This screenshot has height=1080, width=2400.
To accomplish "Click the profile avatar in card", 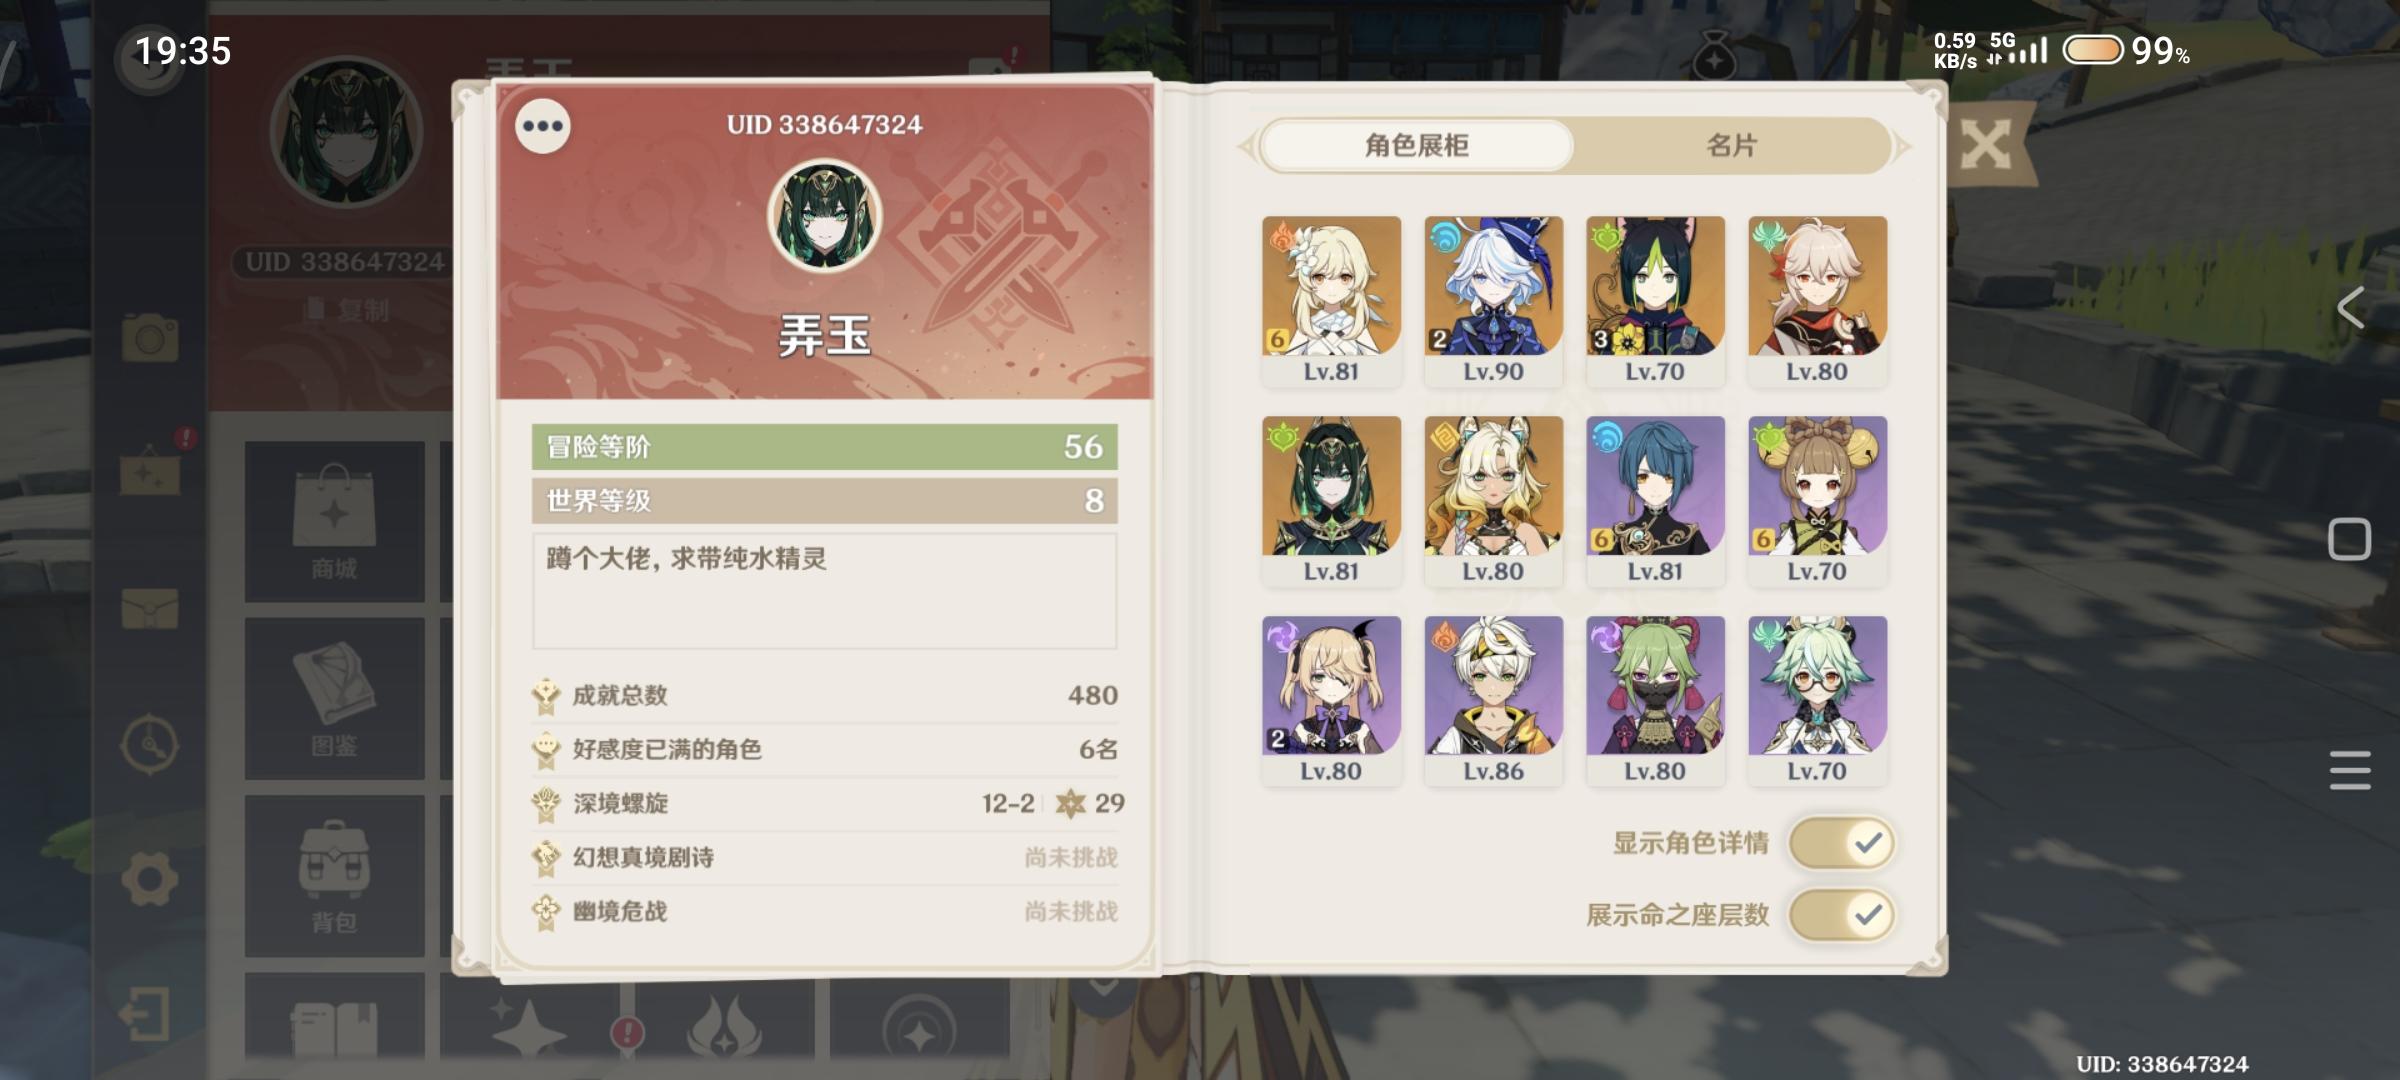I will 824,216.
